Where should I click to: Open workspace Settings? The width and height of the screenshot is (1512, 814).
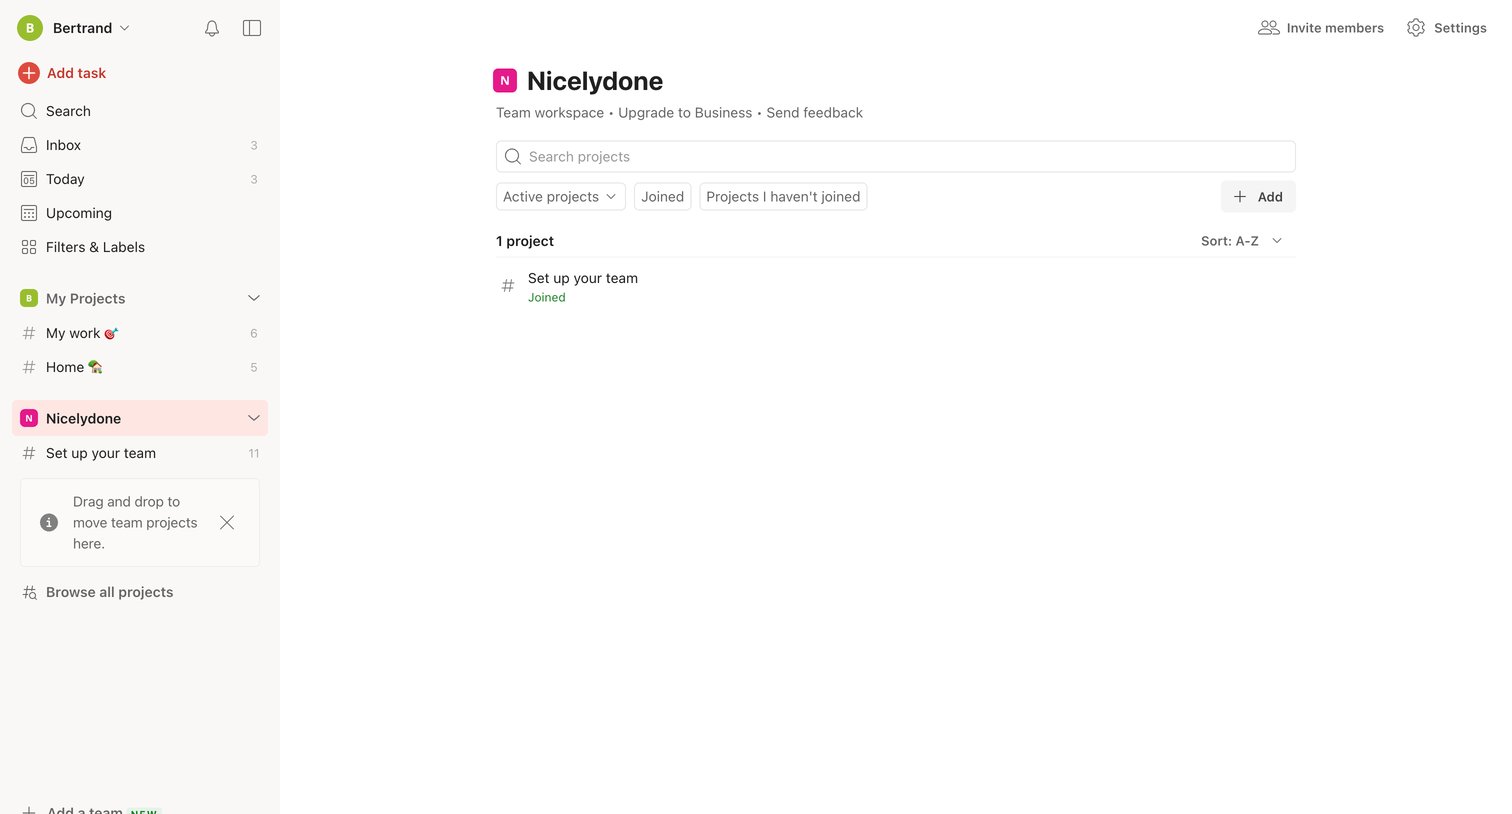[x=1446, y=28]
